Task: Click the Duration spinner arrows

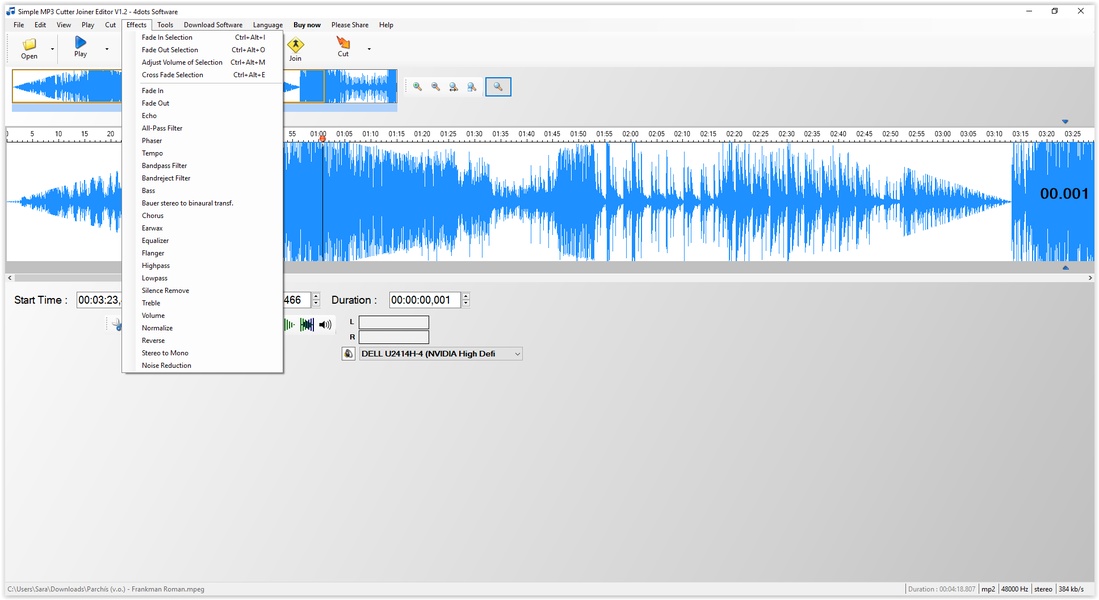Action: point(466,300)
